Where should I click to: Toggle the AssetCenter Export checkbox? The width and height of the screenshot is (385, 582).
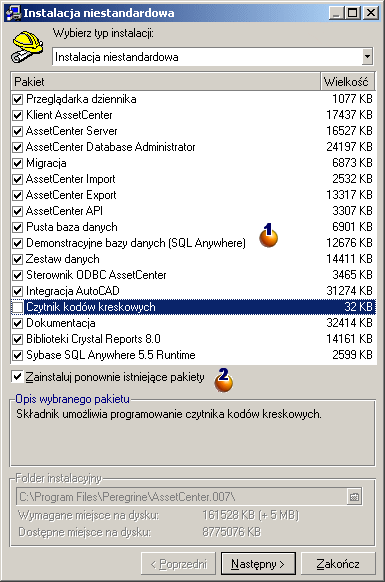point(17,195)
